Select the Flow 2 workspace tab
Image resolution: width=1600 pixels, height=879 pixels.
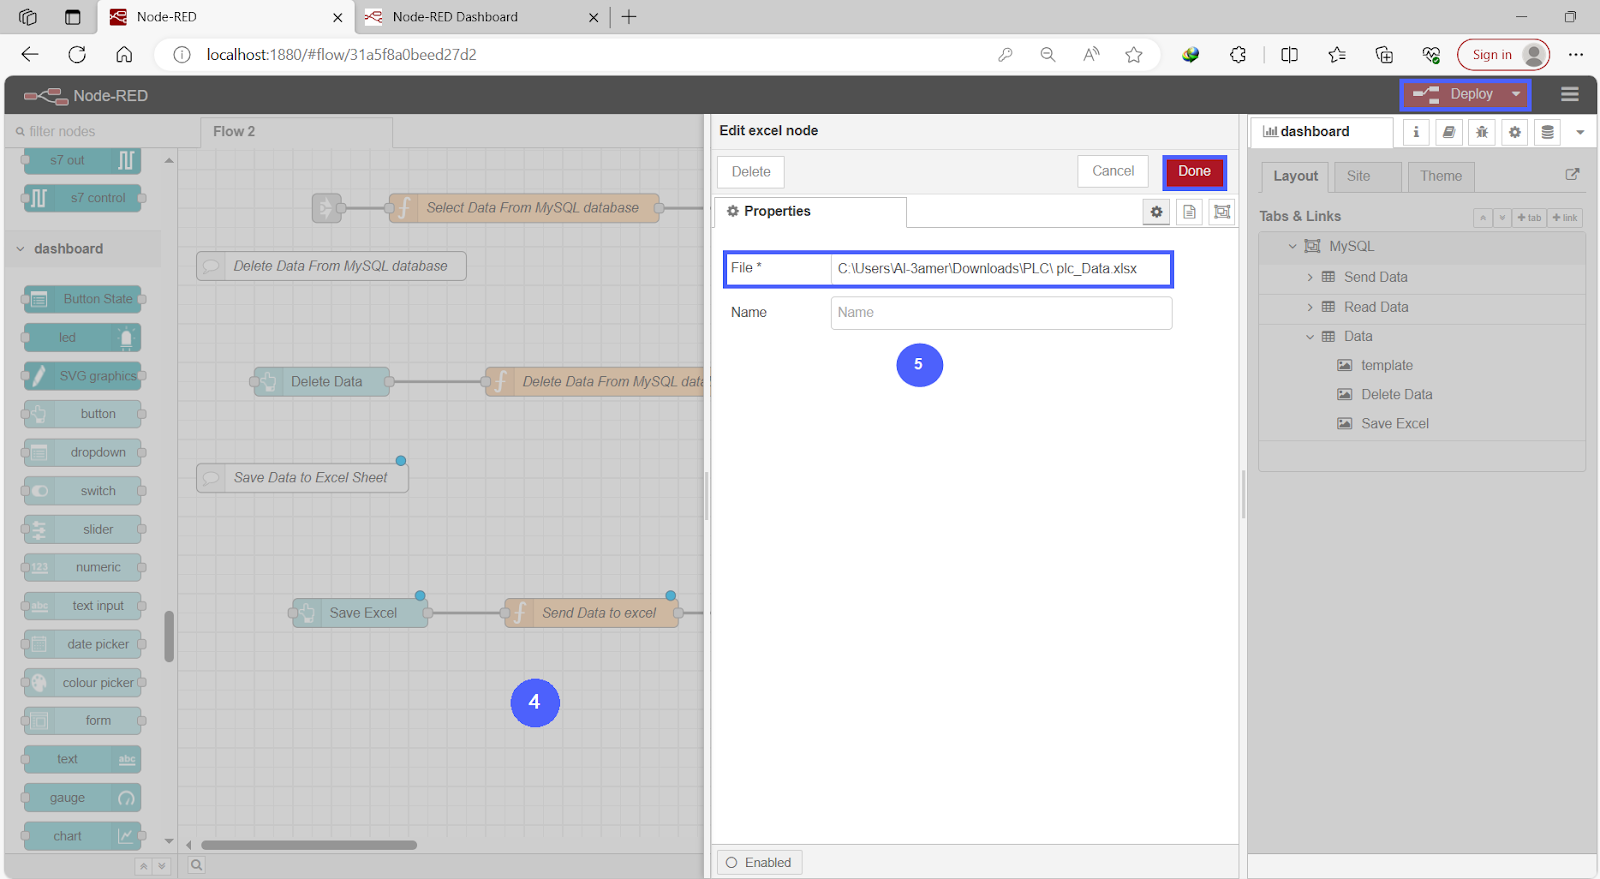pos(296,132)
